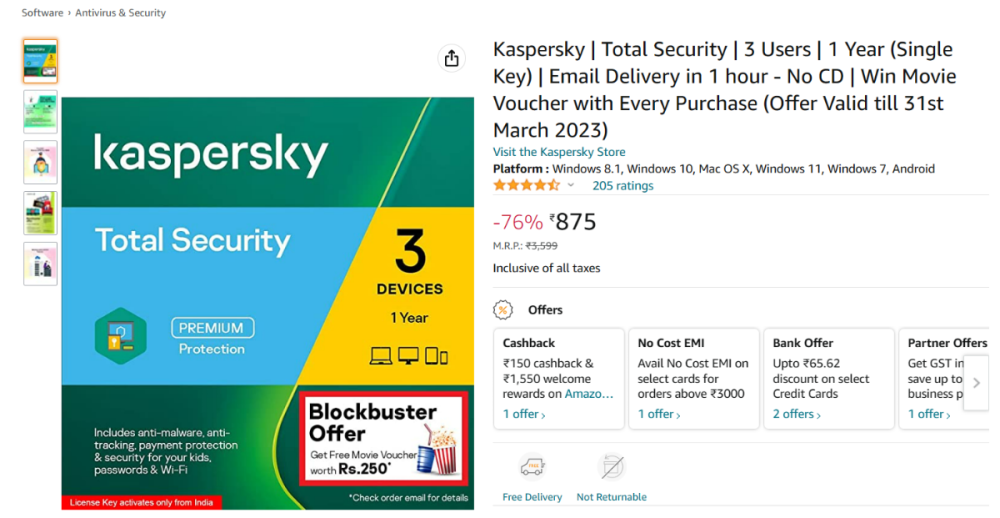This screenshot has width=1000, height=518.
Task: Select the fourth product thumbnail
Action: point(40,213)
